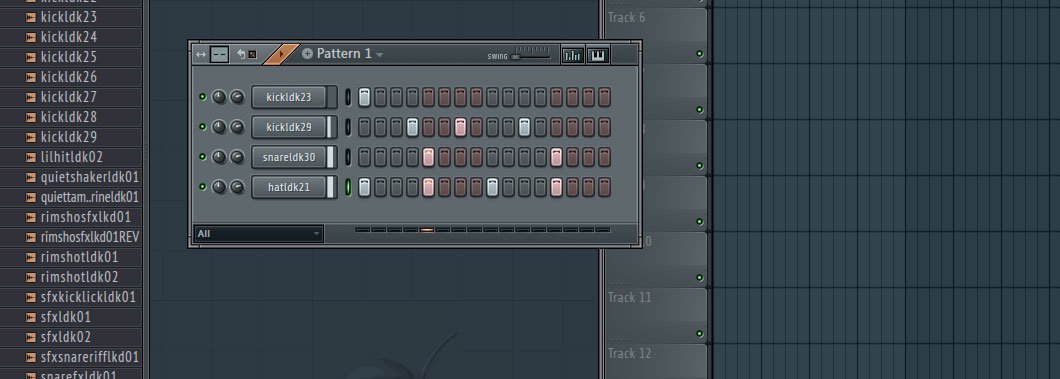Deselect hatldk21 channel via lit selector LED
1060x379 pixels.
tap(348, 186)
